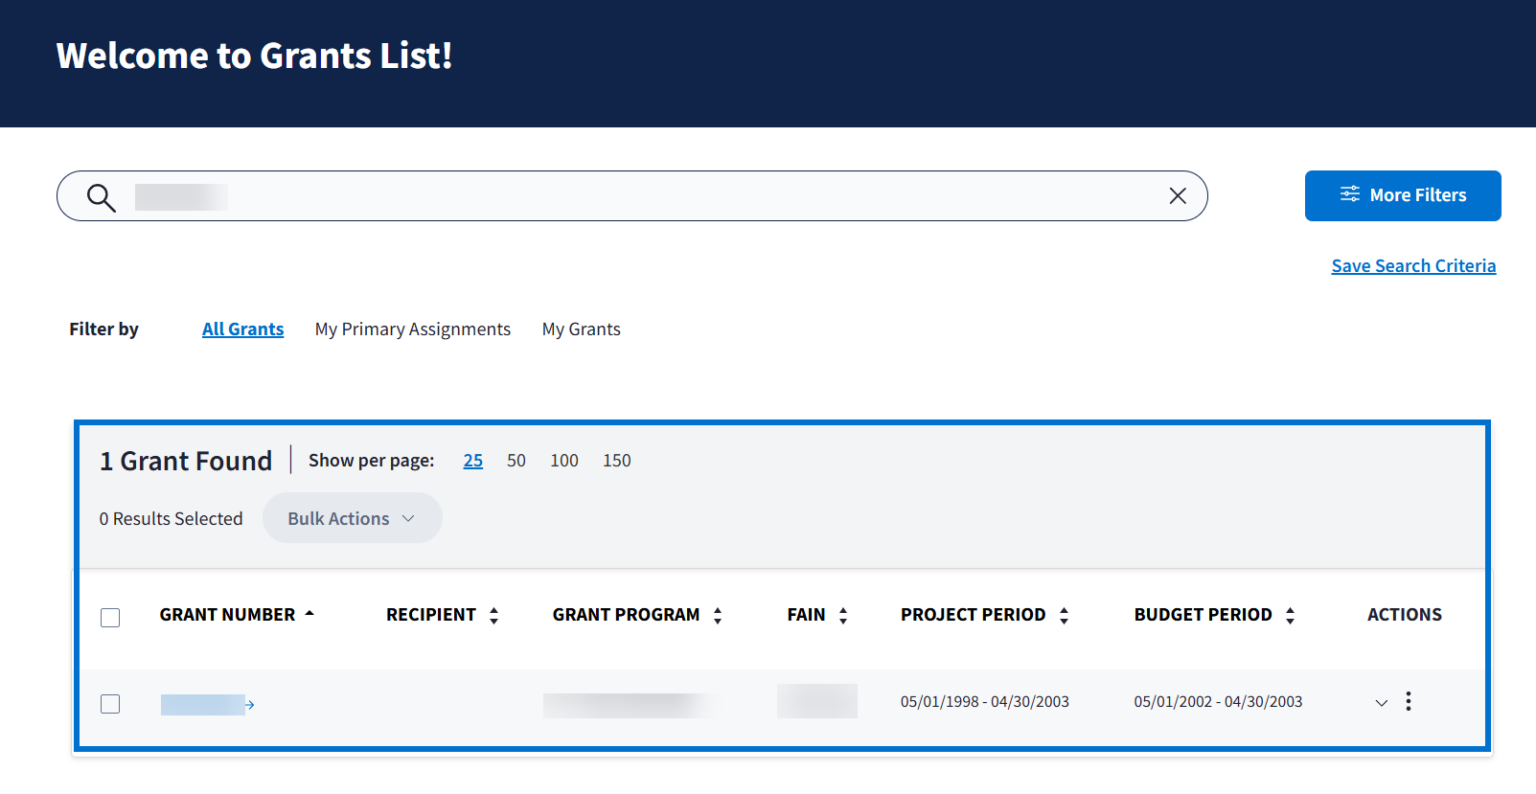Sort the Grant Program column

(717, 616)
